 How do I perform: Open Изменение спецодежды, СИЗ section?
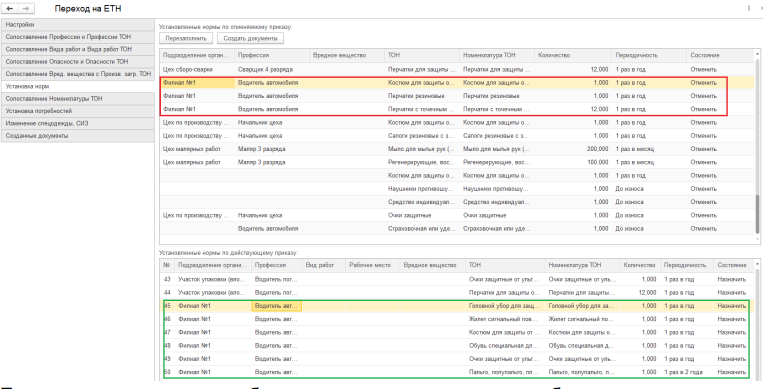78,123
